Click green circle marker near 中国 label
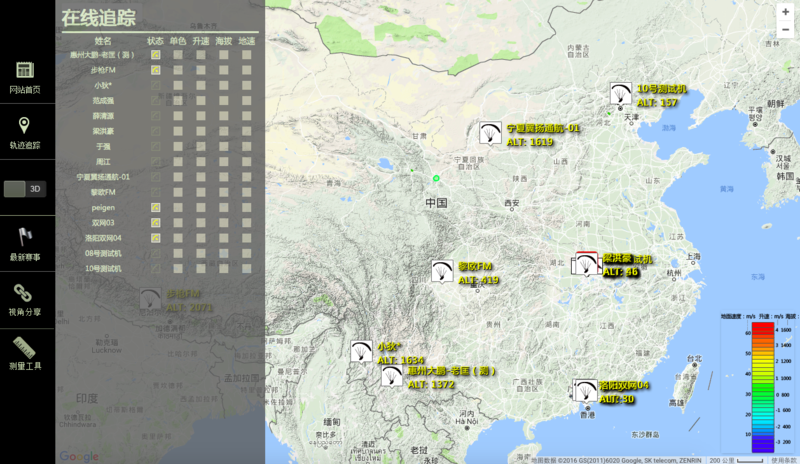The width and height of the screenshot is (800, 464). point(436,178)
